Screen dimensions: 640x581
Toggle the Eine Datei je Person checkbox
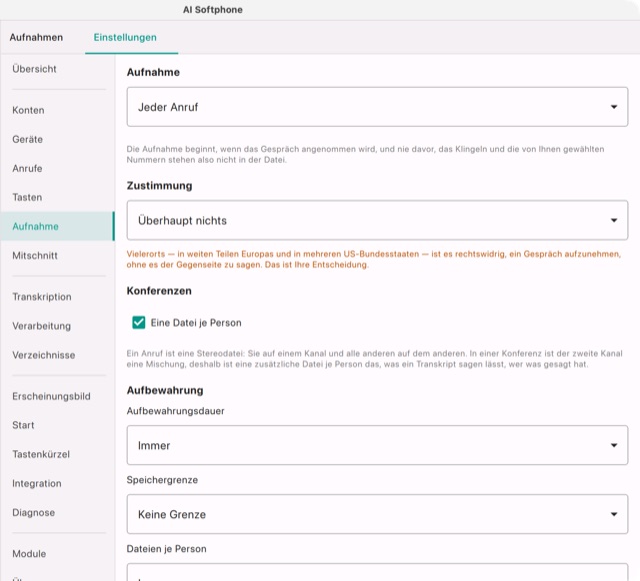point(139,323)
